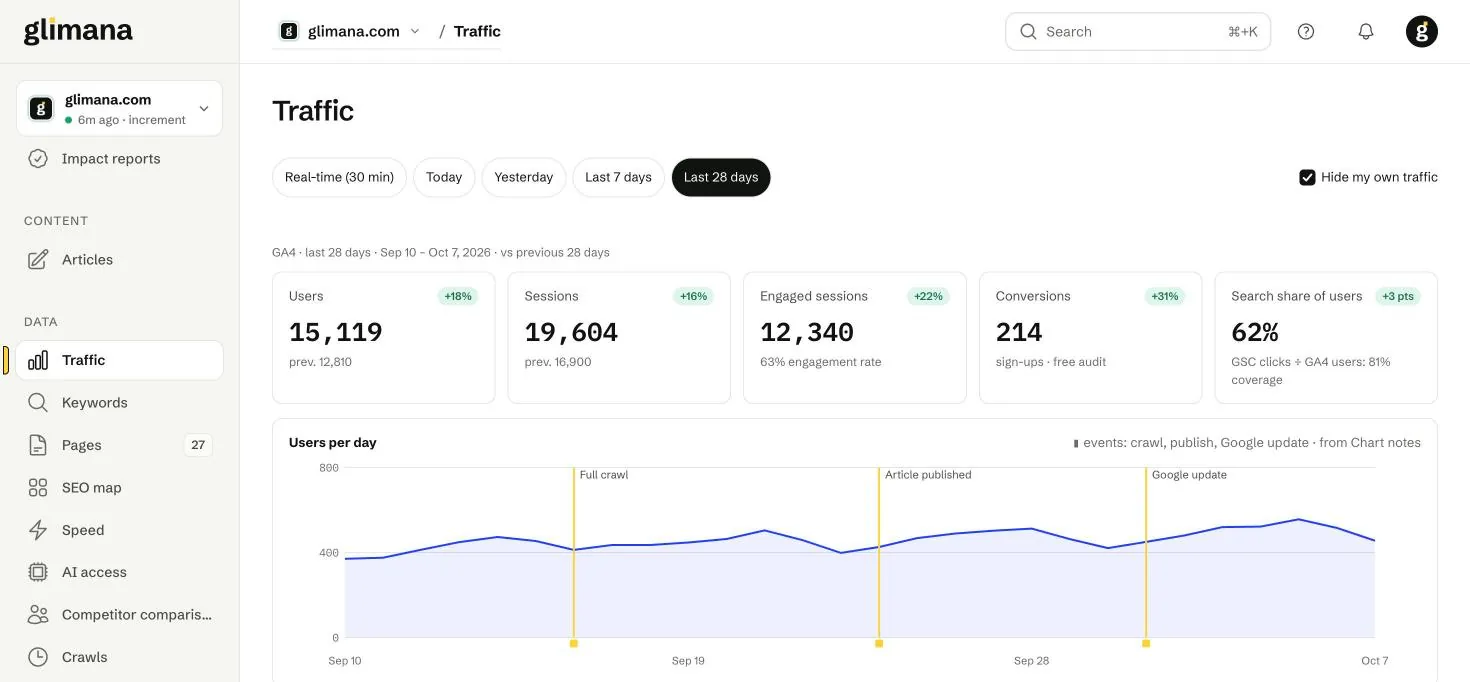Click the Search share value 62%
This screenshot has width=1470, height=682.
click(1255, 332)
